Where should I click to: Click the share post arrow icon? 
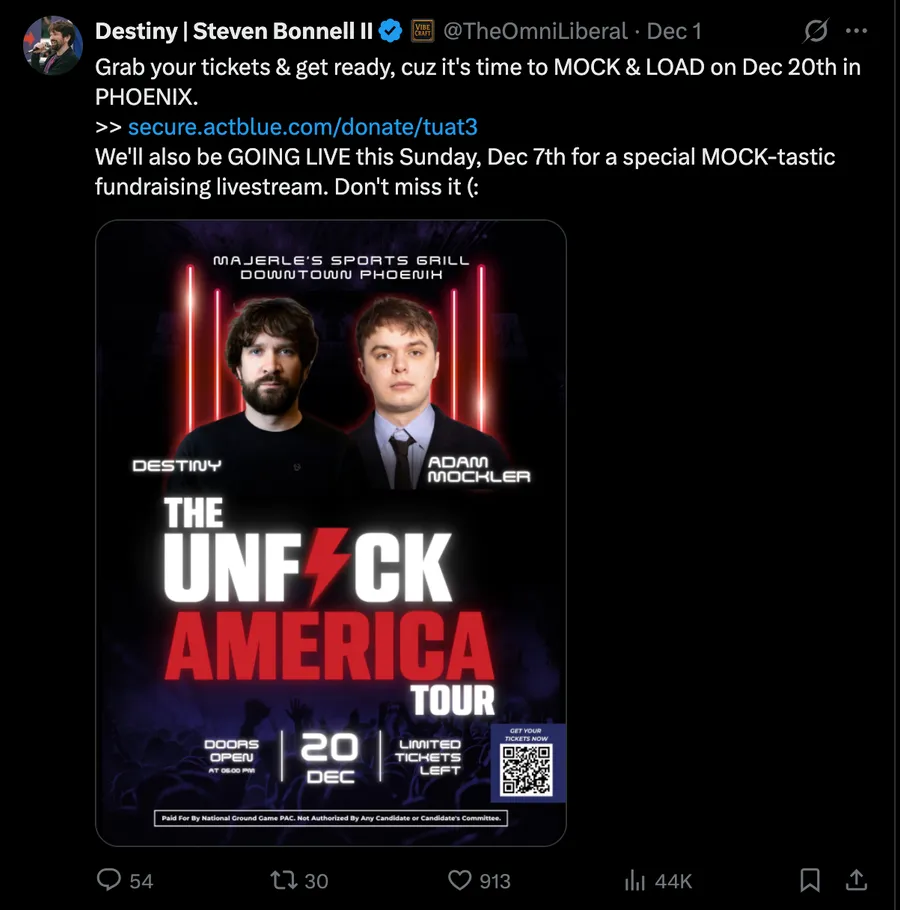pyautogui.click(x=856, y=879)
